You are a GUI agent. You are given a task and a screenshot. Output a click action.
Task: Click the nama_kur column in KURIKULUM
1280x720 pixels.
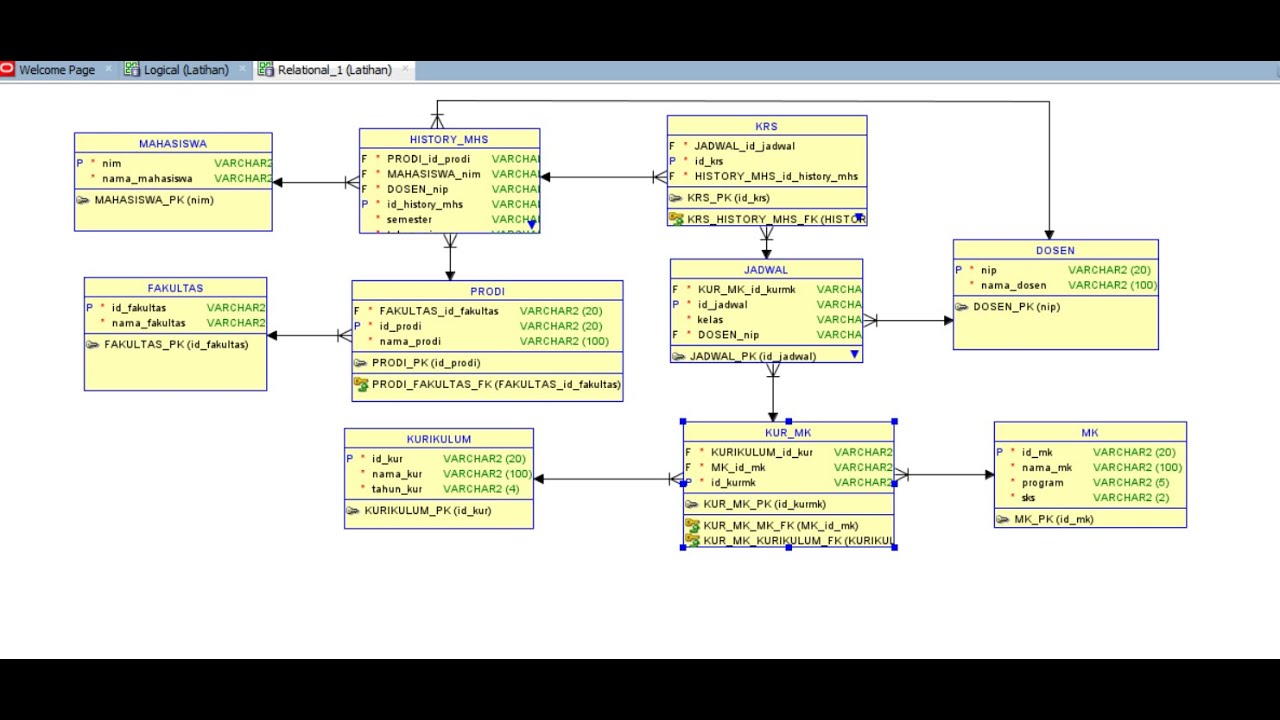(x=397, y=474)
